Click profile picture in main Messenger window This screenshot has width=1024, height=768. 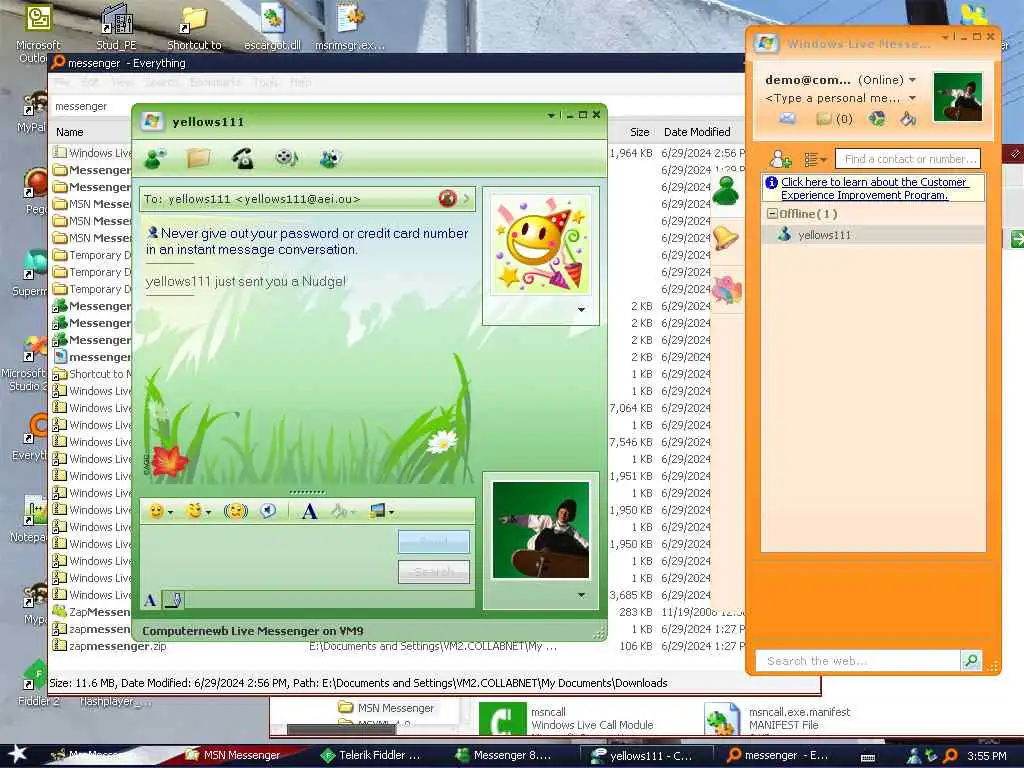pos(957,97)
